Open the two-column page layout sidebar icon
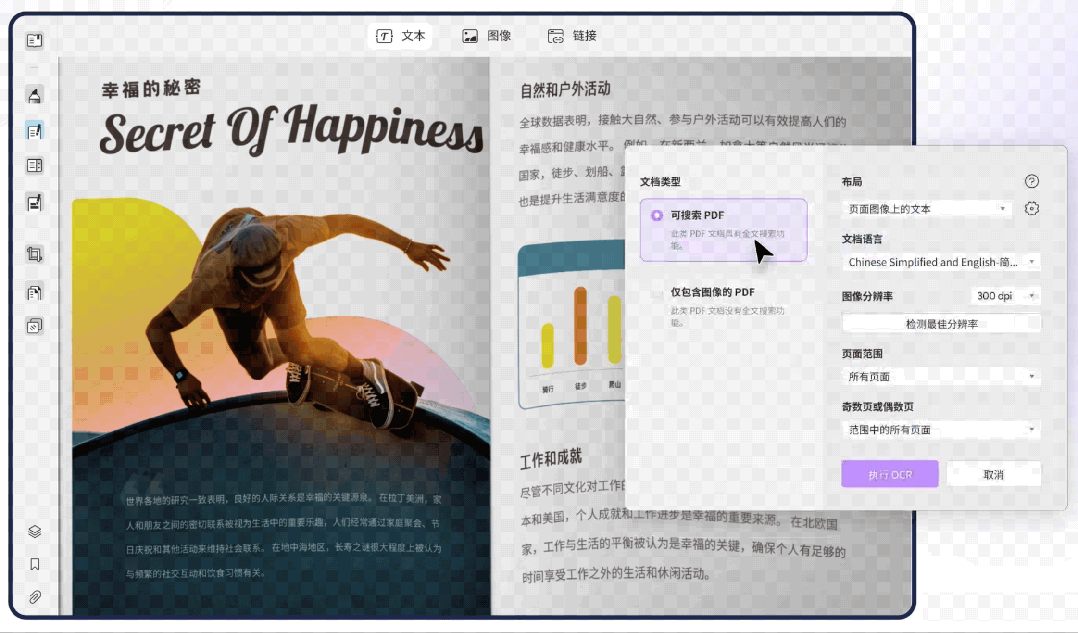Screen dimensions: 1078x633 (x=34, y=166)
